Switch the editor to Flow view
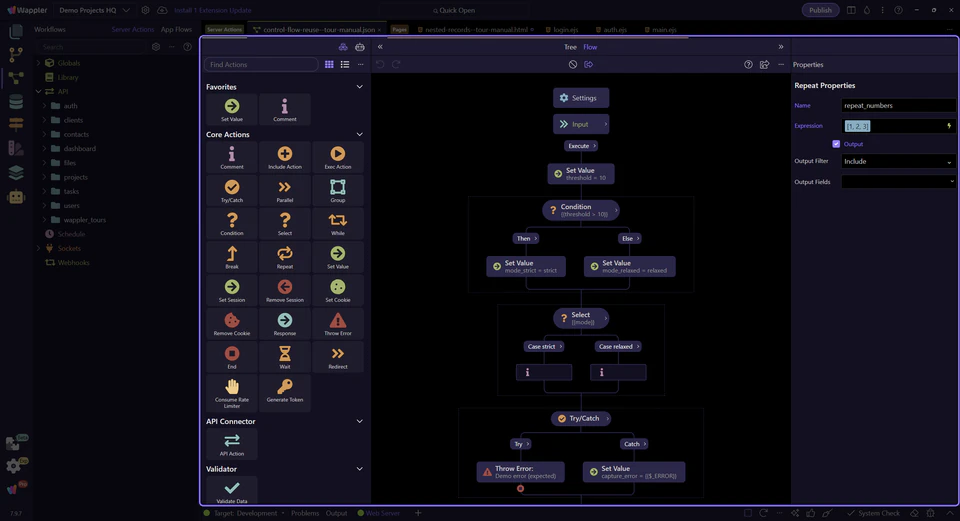Viewport: 960px width, 521px height. click(590, 47)
